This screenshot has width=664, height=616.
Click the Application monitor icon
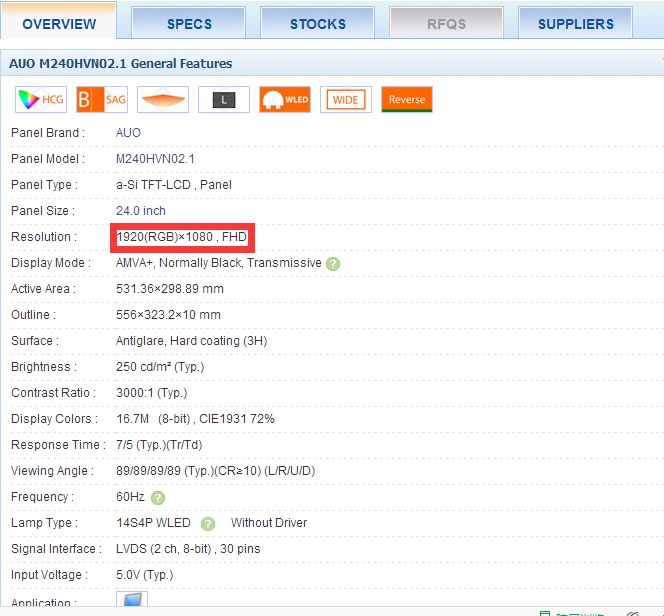coord(132,599)
